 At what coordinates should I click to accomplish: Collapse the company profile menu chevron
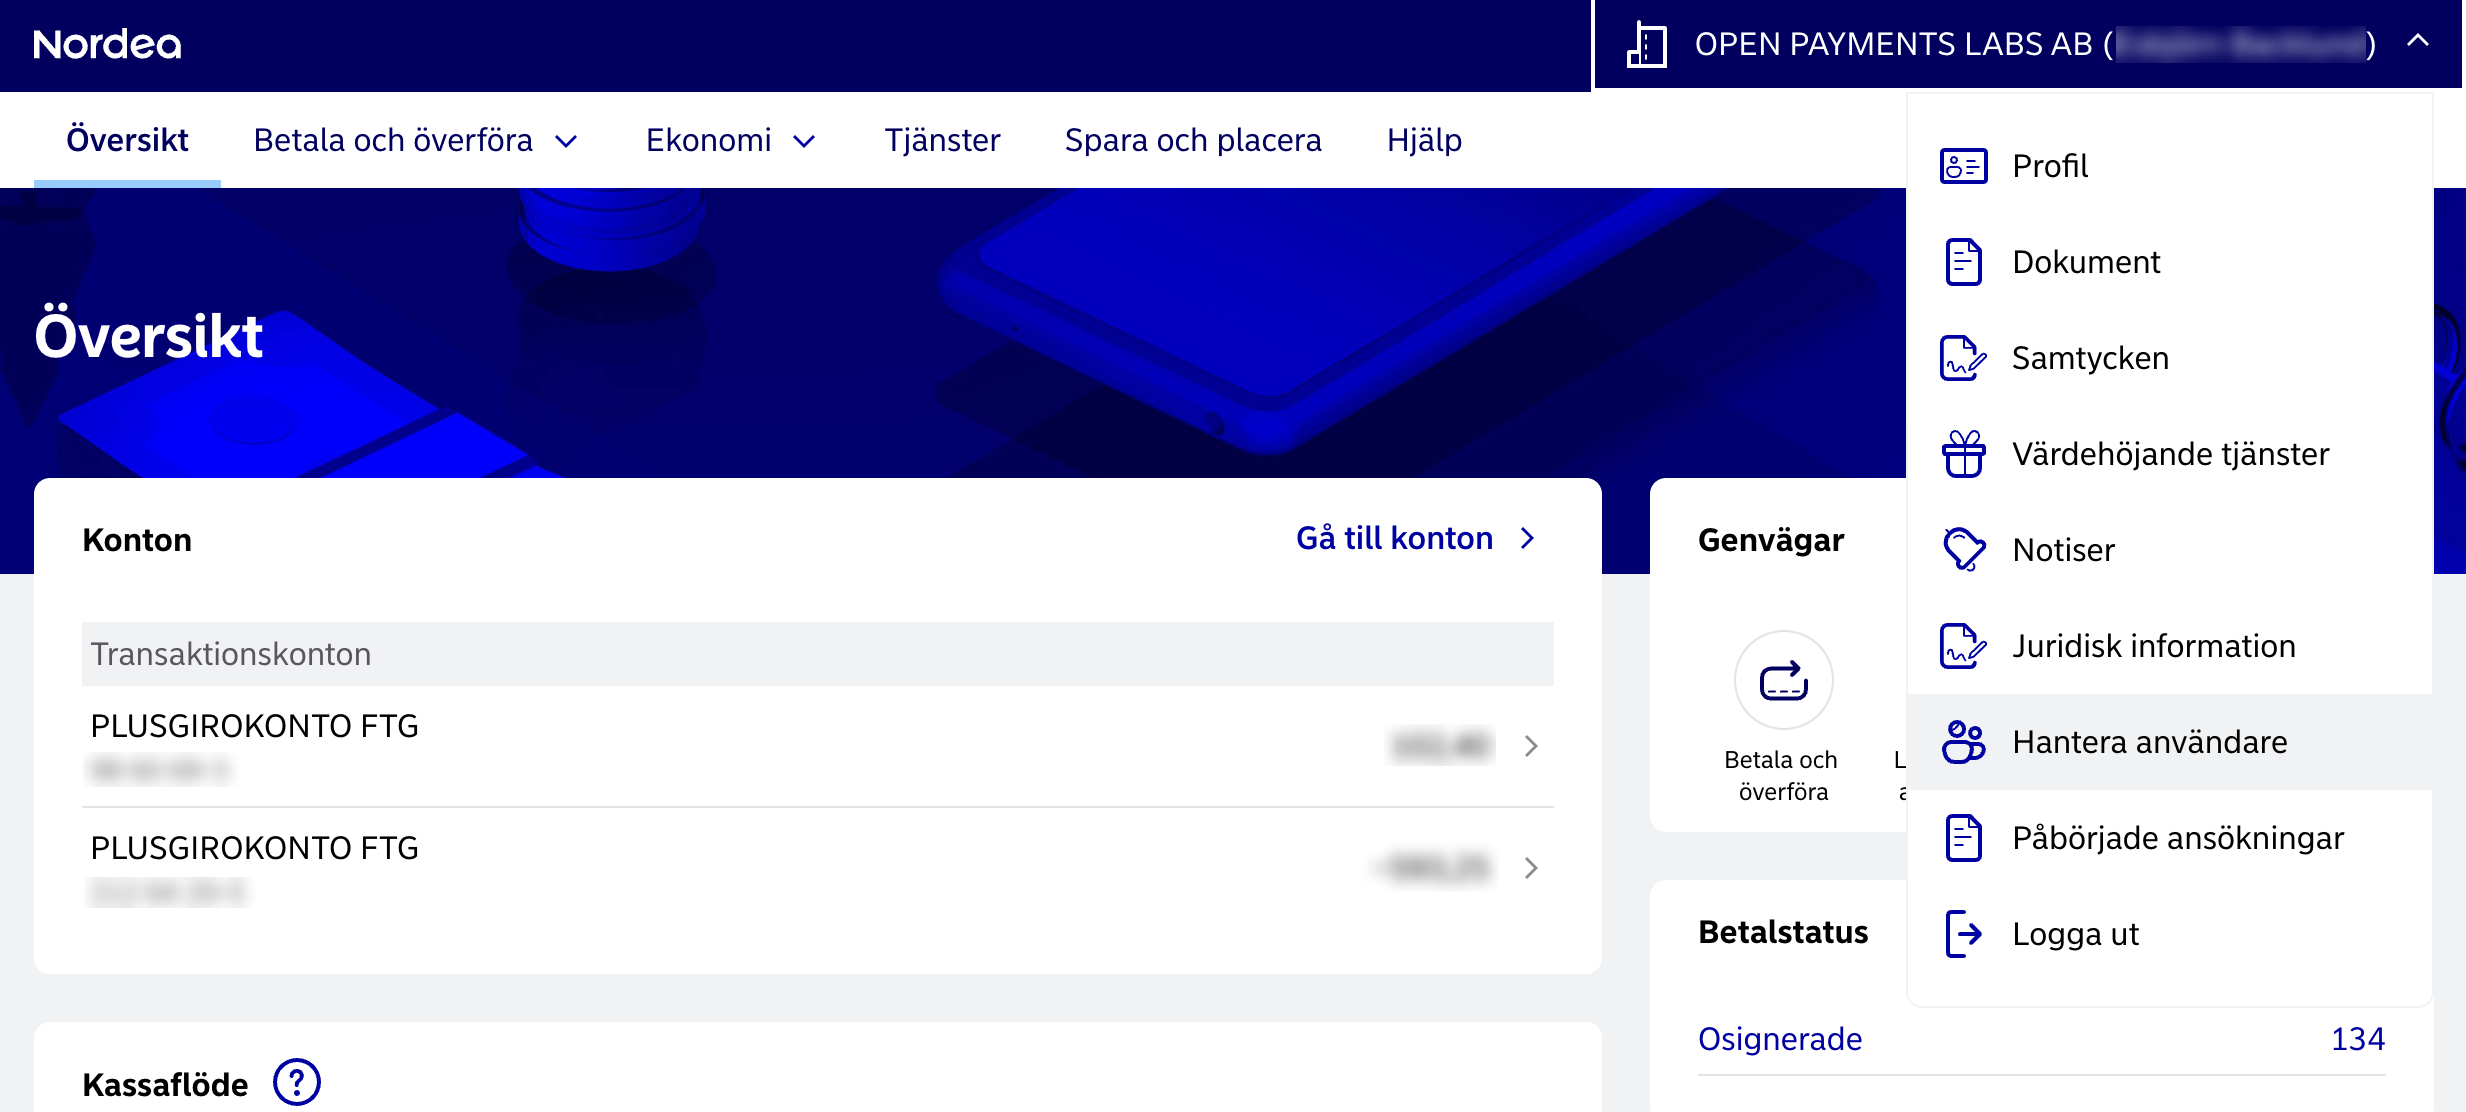click(x=2417, y=41)
